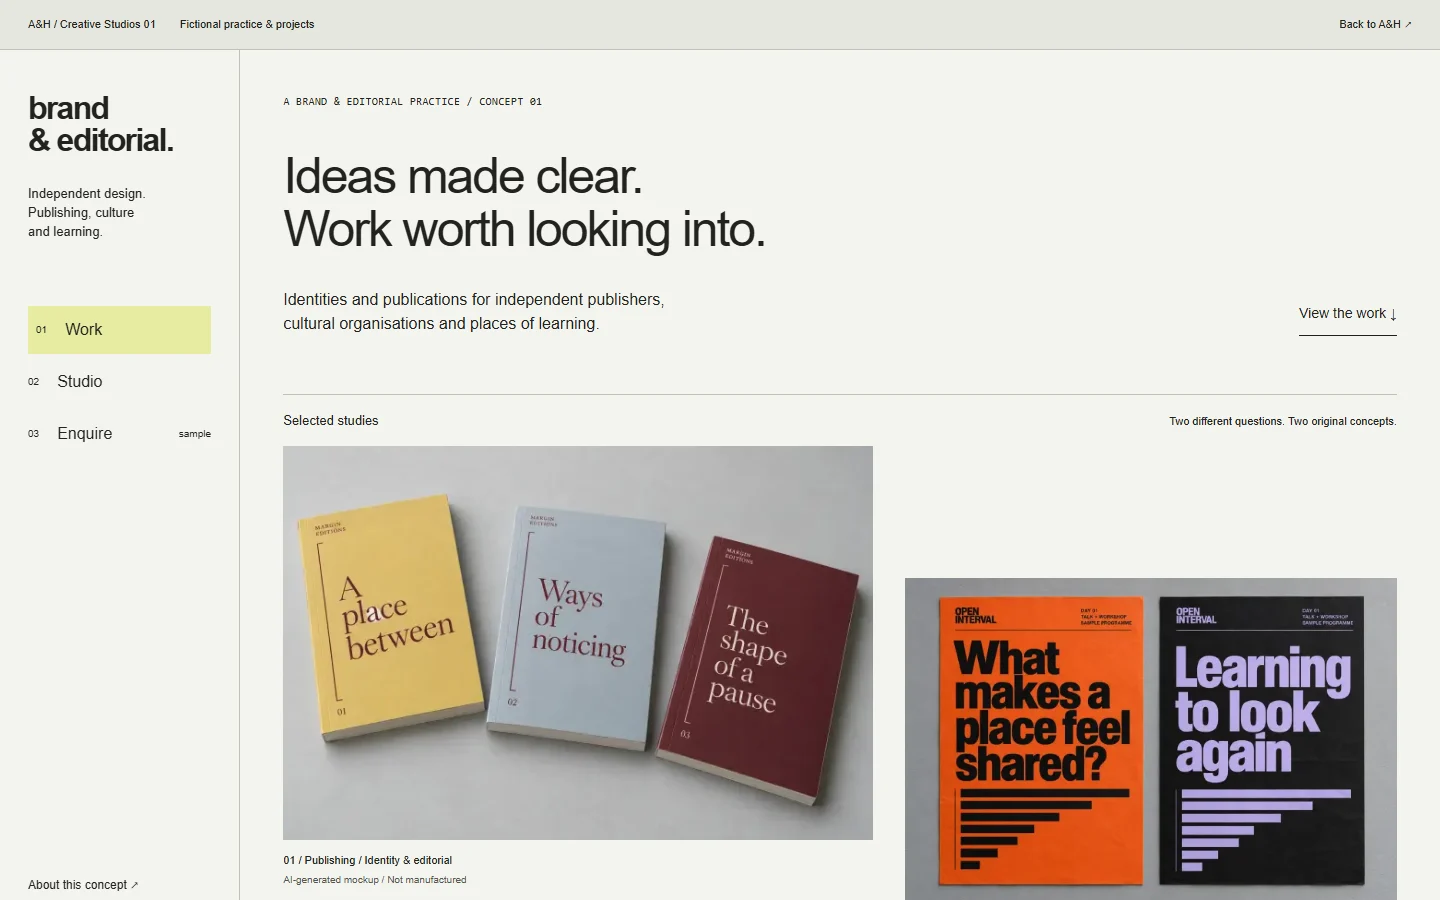This screenshot has height=900, width=1440.
Task: Open the 'Back to A&H' link
Action: click(x=1375, y=24)
